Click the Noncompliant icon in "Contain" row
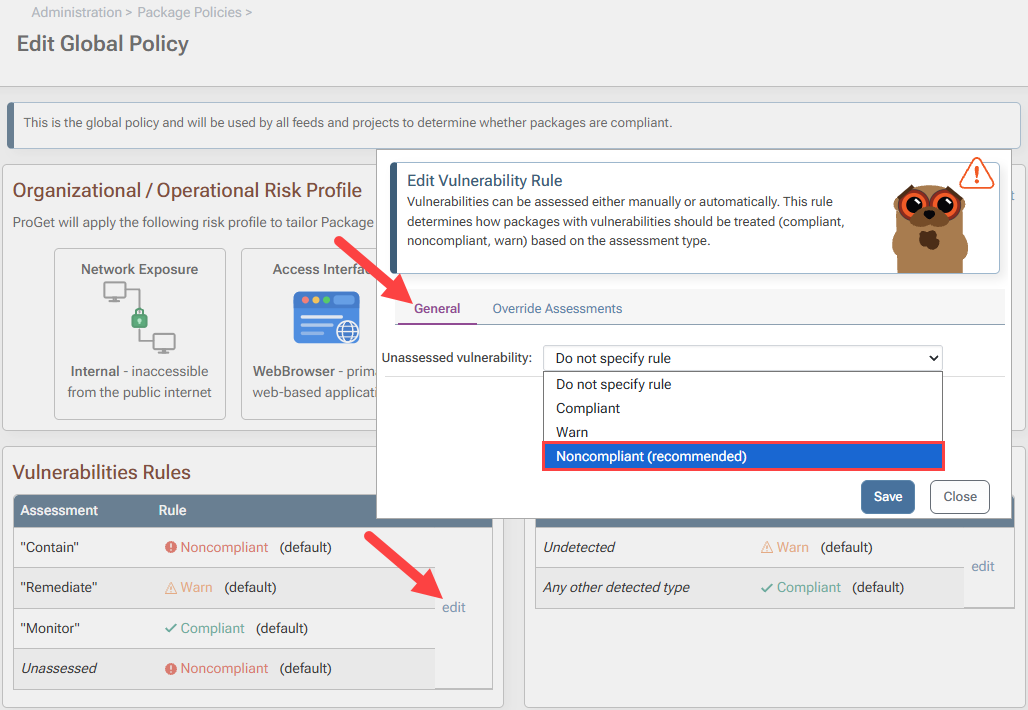This screenshot has width=1028, height=710. [170, 547]
